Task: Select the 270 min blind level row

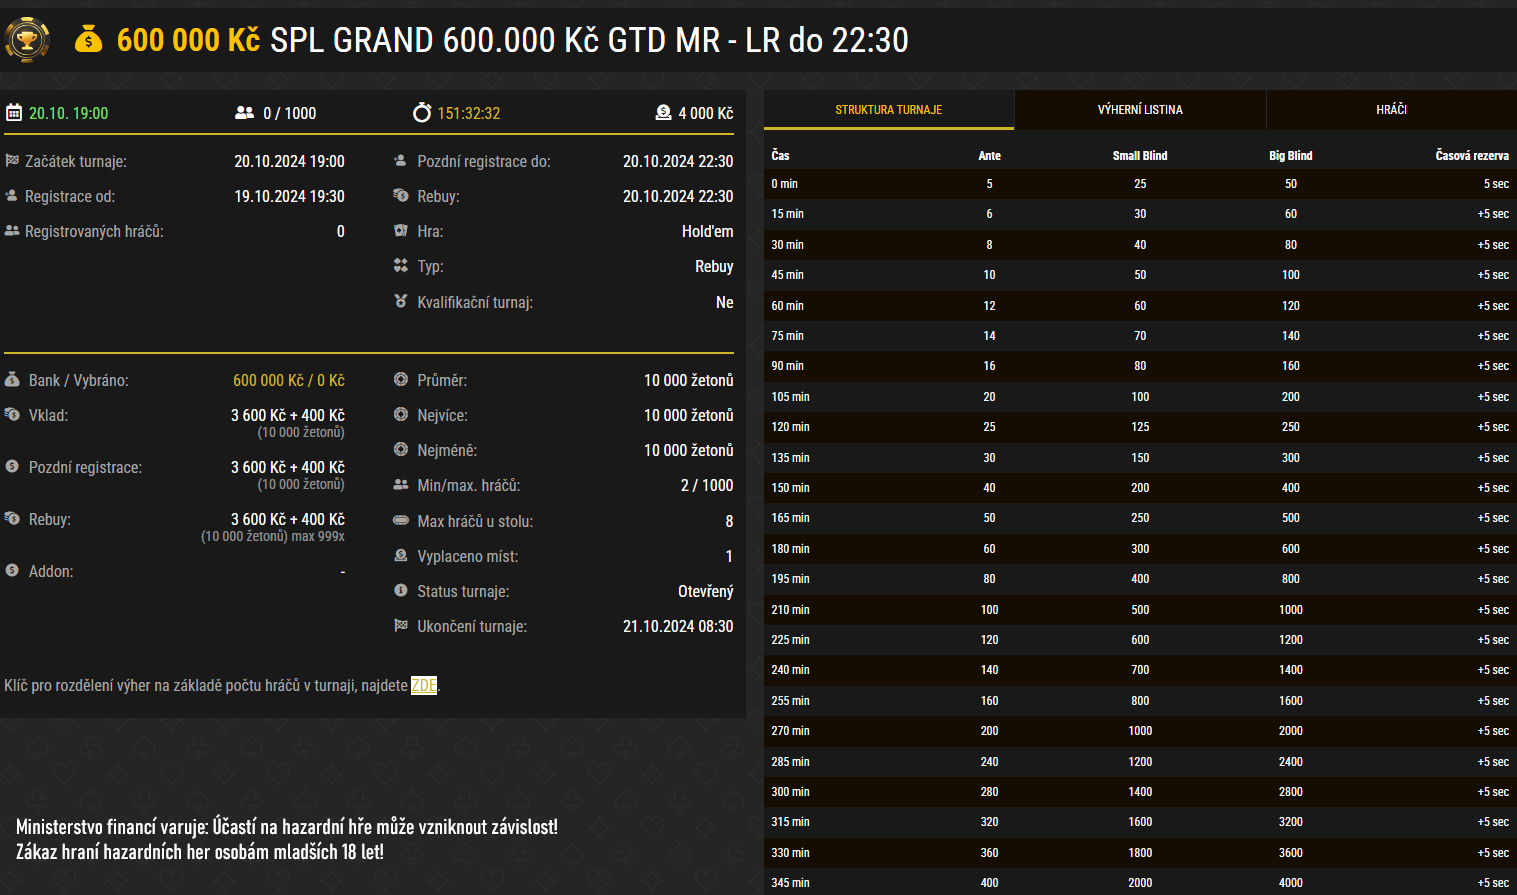Action: [1140, 731]
